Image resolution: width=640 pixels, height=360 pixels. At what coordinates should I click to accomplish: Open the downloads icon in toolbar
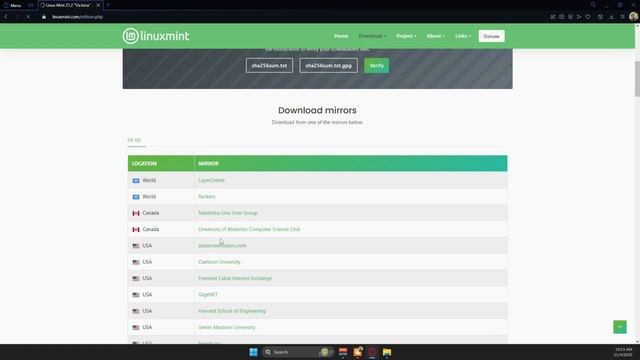pos(611,17)
